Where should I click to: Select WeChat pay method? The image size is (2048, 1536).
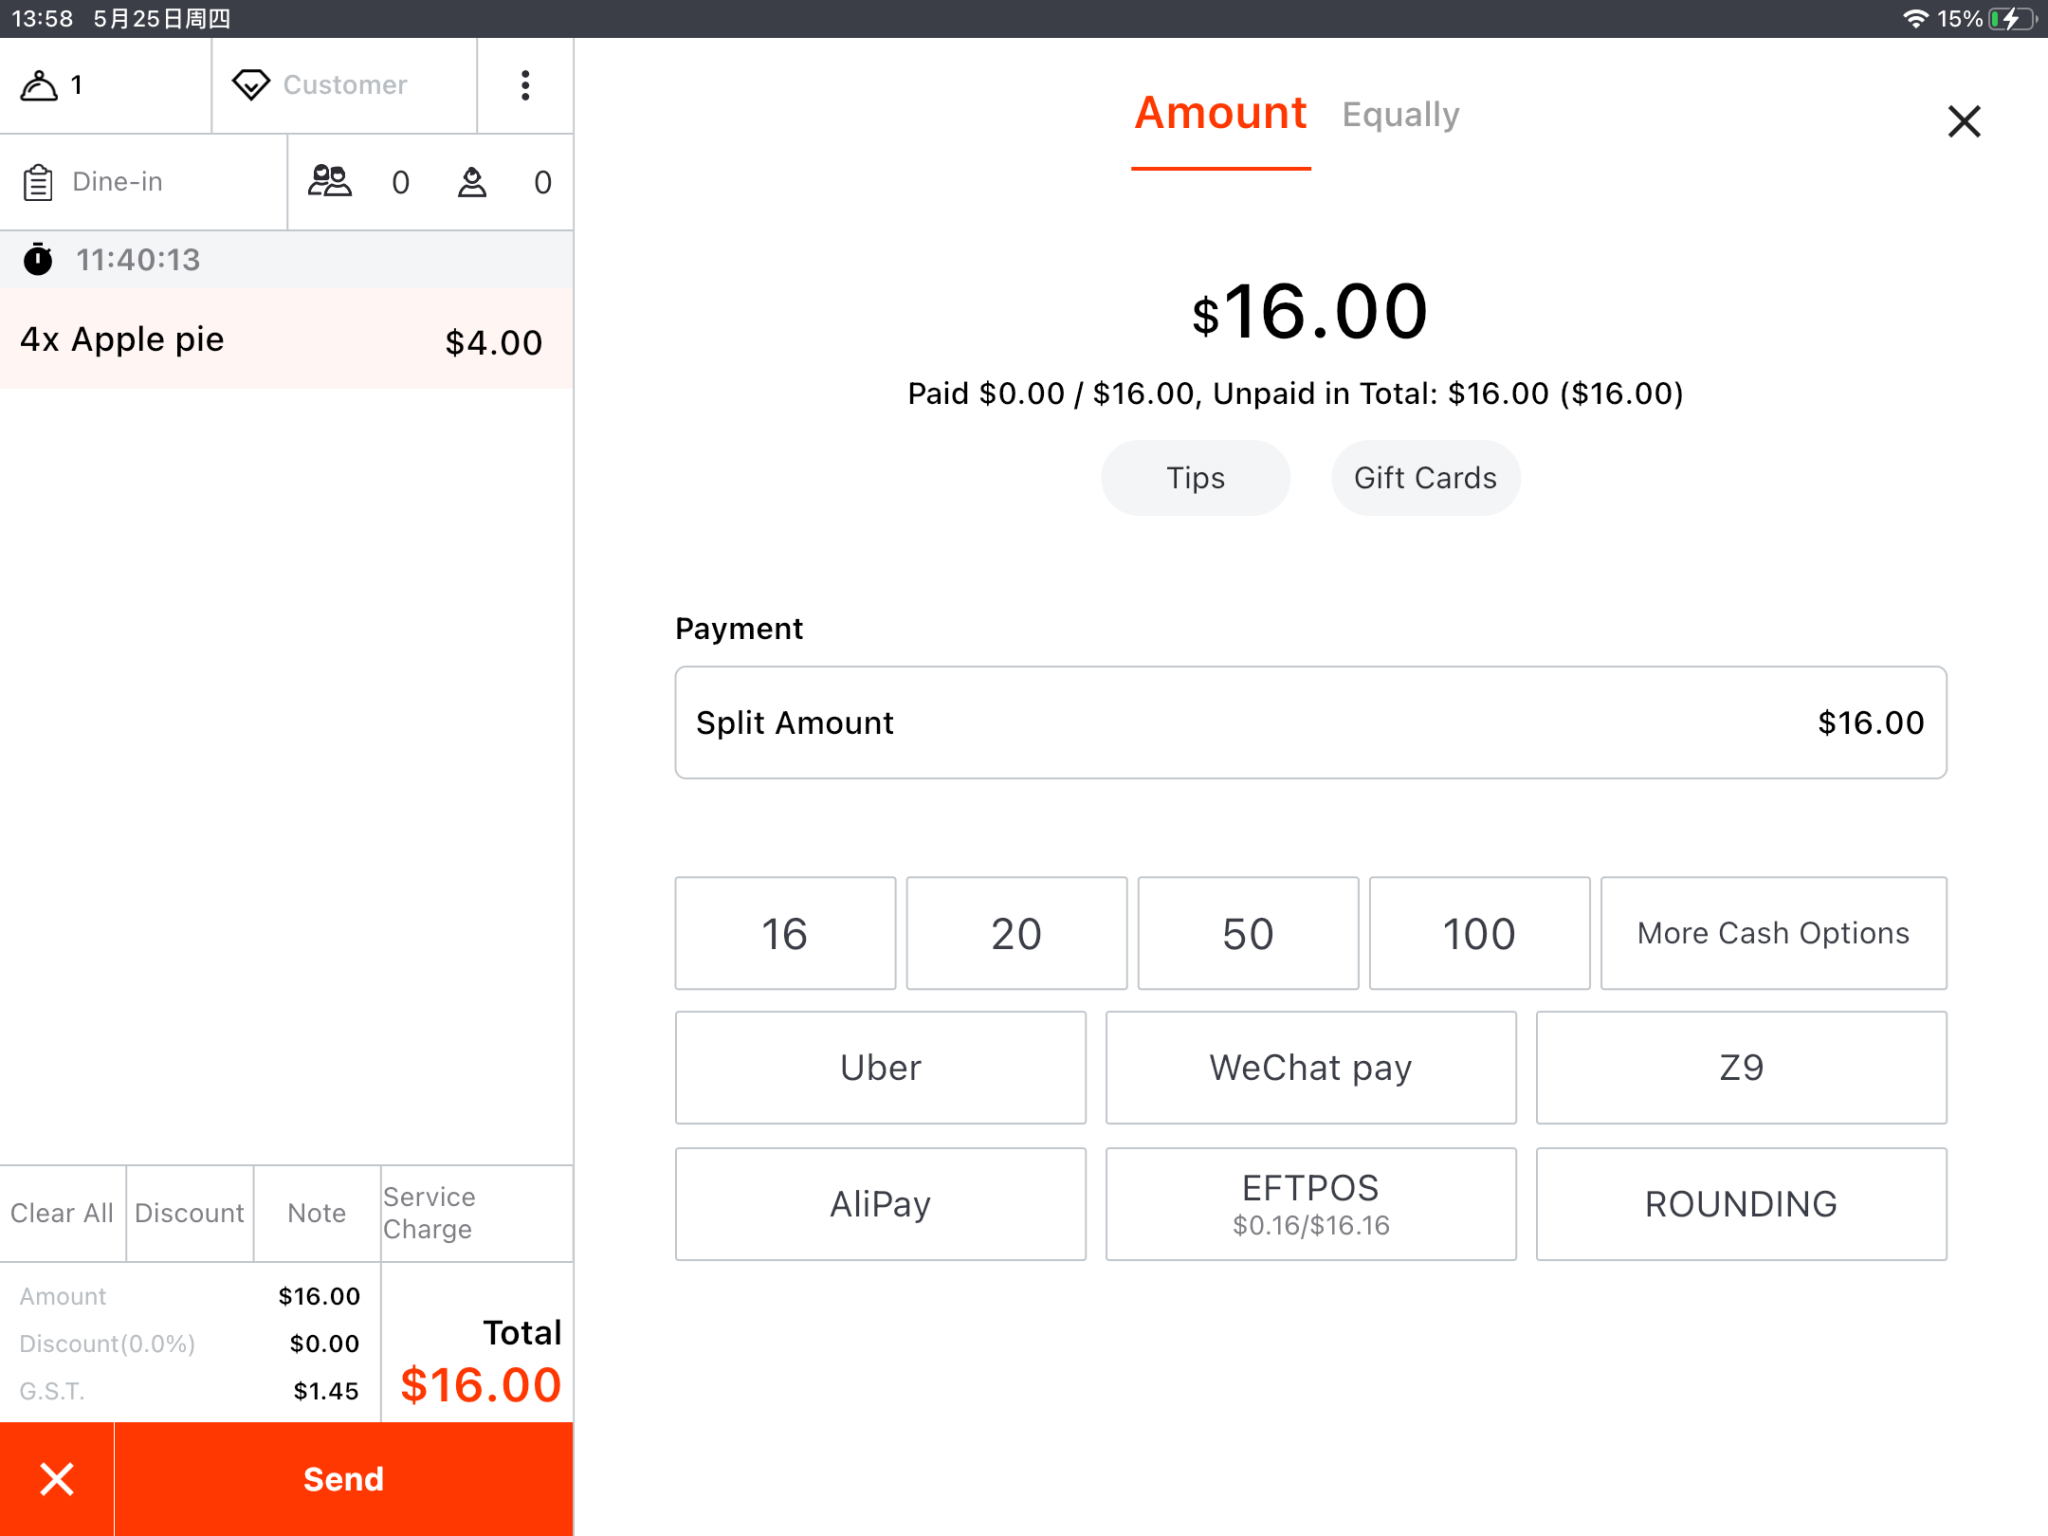[1310, 1067]
